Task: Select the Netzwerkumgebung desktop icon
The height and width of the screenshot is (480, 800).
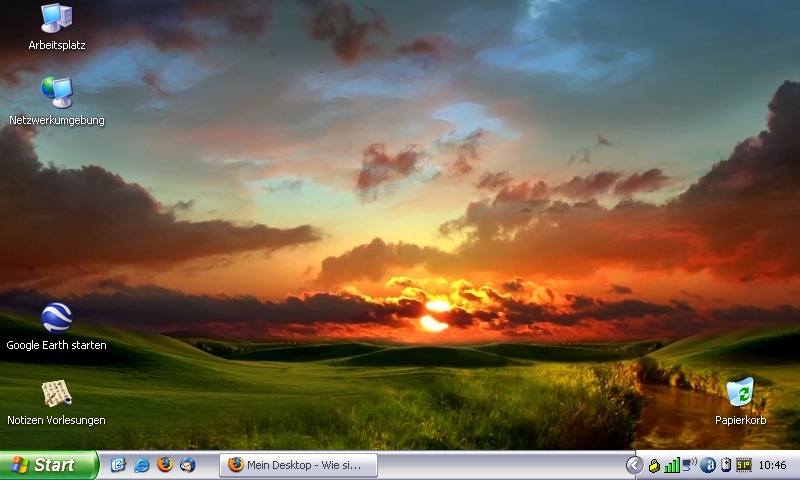Action: tap(56, 93)
